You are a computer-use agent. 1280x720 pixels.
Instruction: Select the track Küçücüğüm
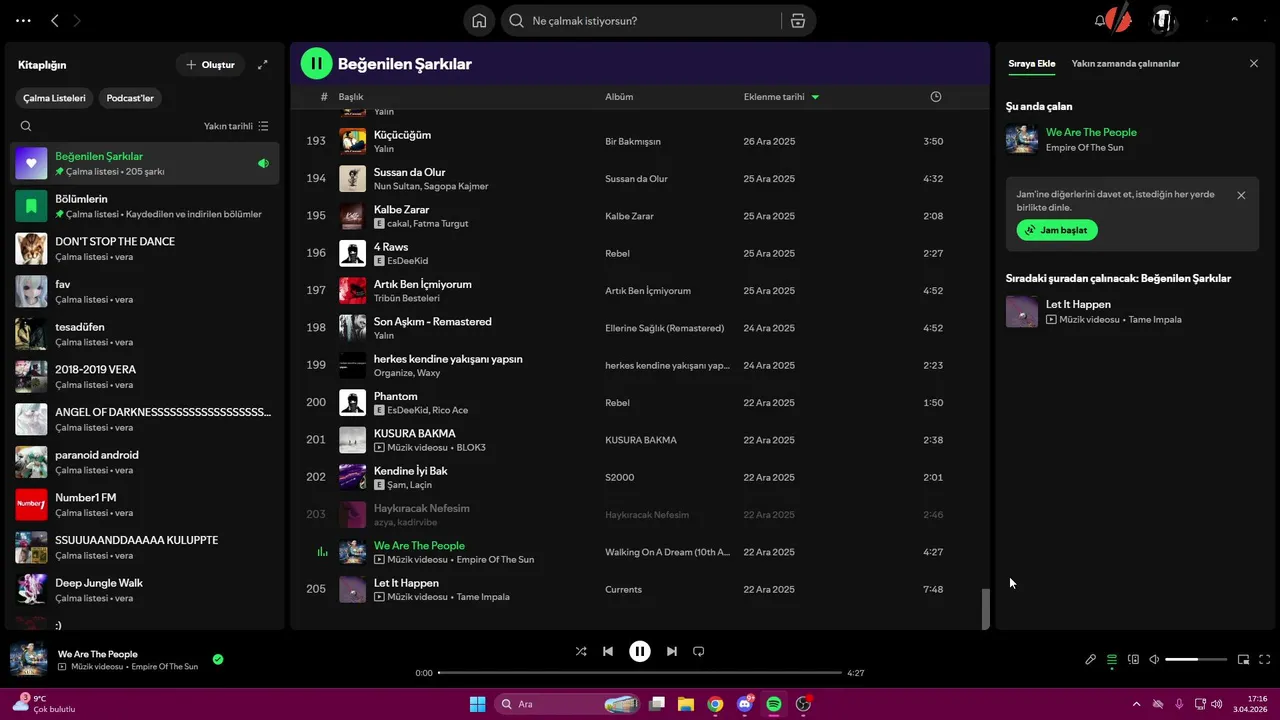(402, 135)
